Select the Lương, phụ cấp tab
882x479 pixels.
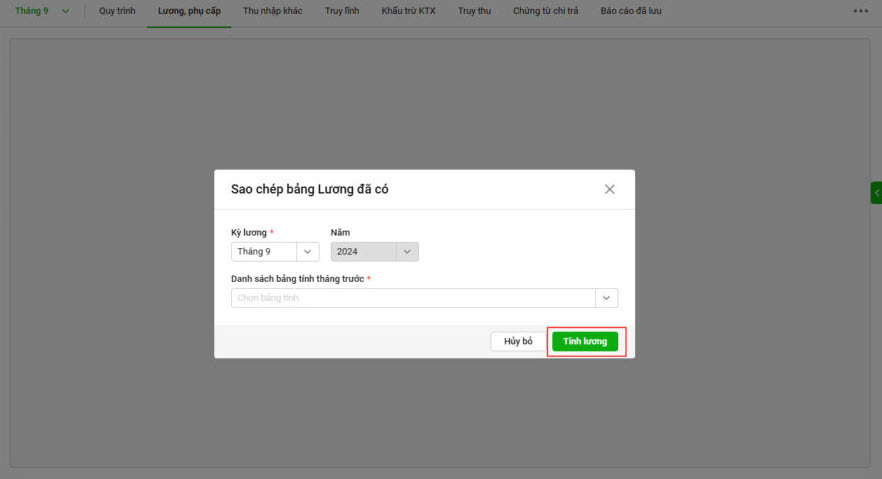pyautogui.click(x=188, y=11)
